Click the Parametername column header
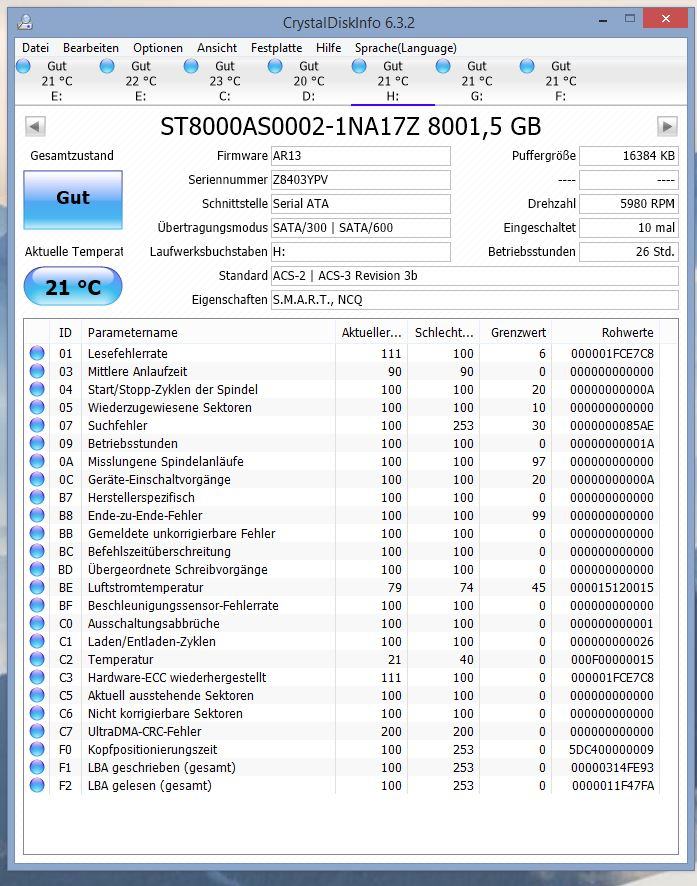Image resolution: width=697 pixels, height=886 pixels. [208, 332]
